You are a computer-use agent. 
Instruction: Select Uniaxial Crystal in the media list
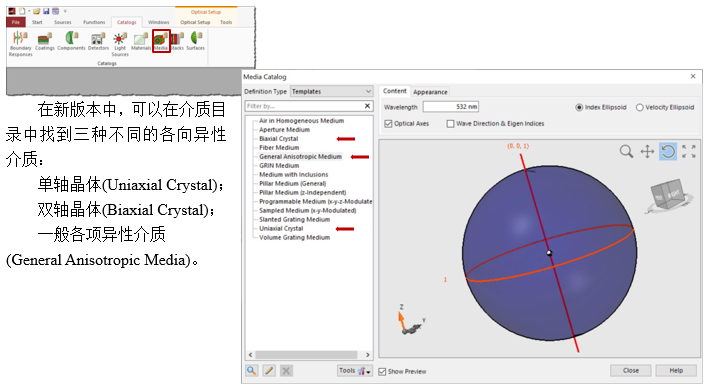(x=281, y=229)
